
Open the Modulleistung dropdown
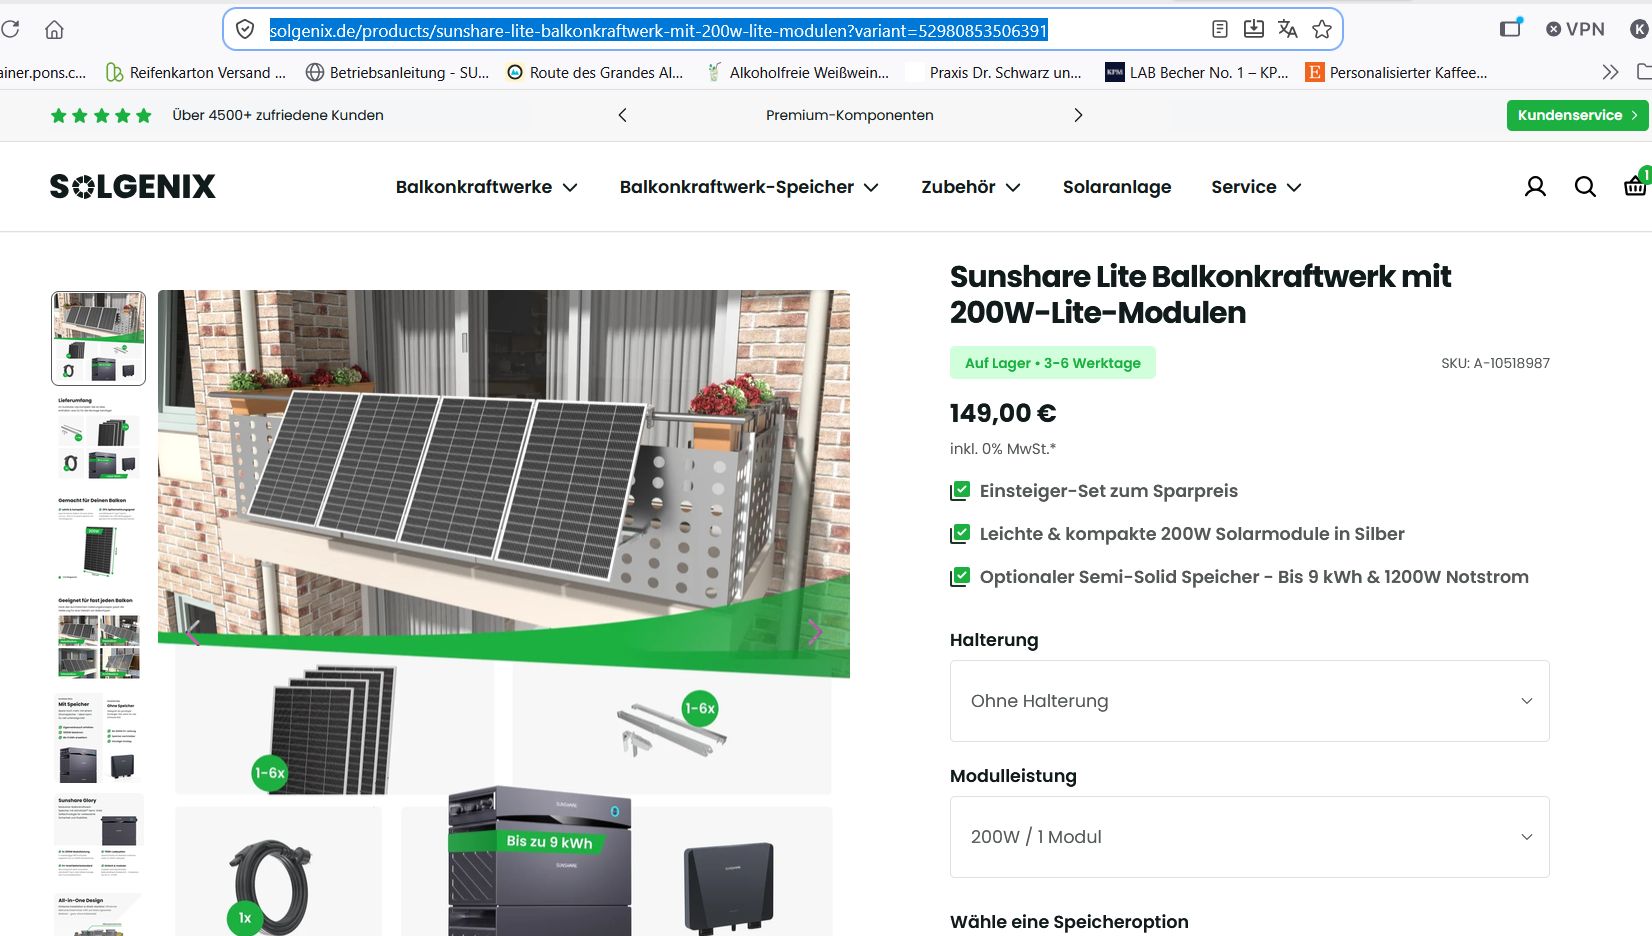1249,837
